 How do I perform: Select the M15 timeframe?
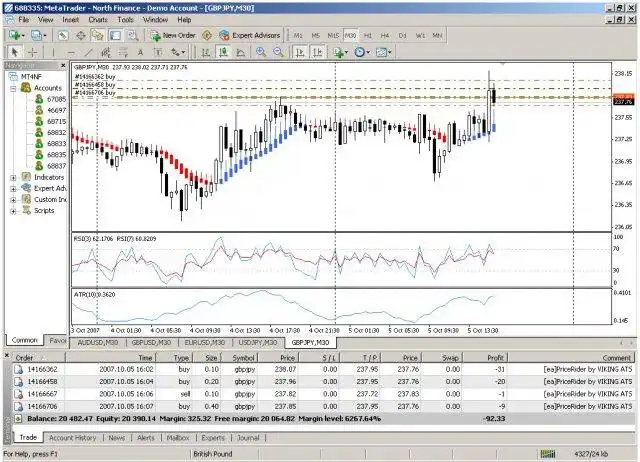click(333, 36)
